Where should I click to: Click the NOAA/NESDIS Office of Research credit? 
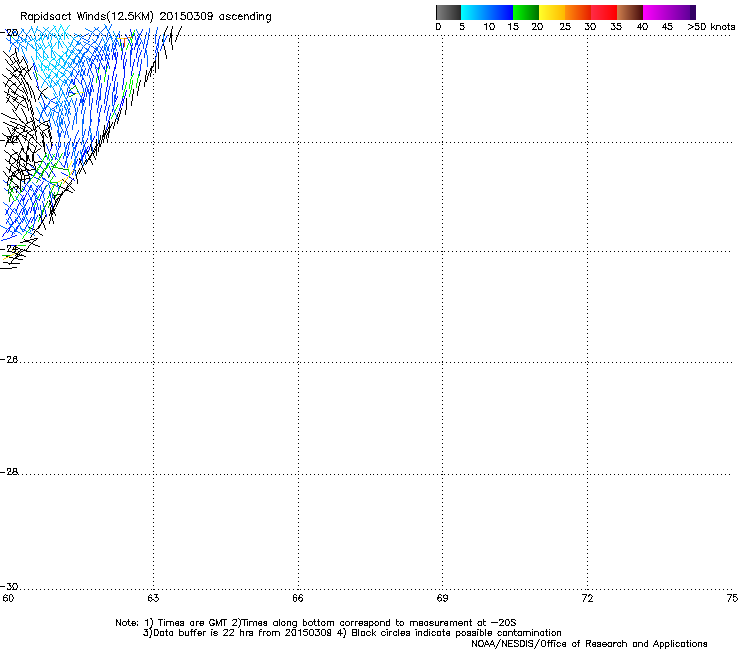click(589, 644)
